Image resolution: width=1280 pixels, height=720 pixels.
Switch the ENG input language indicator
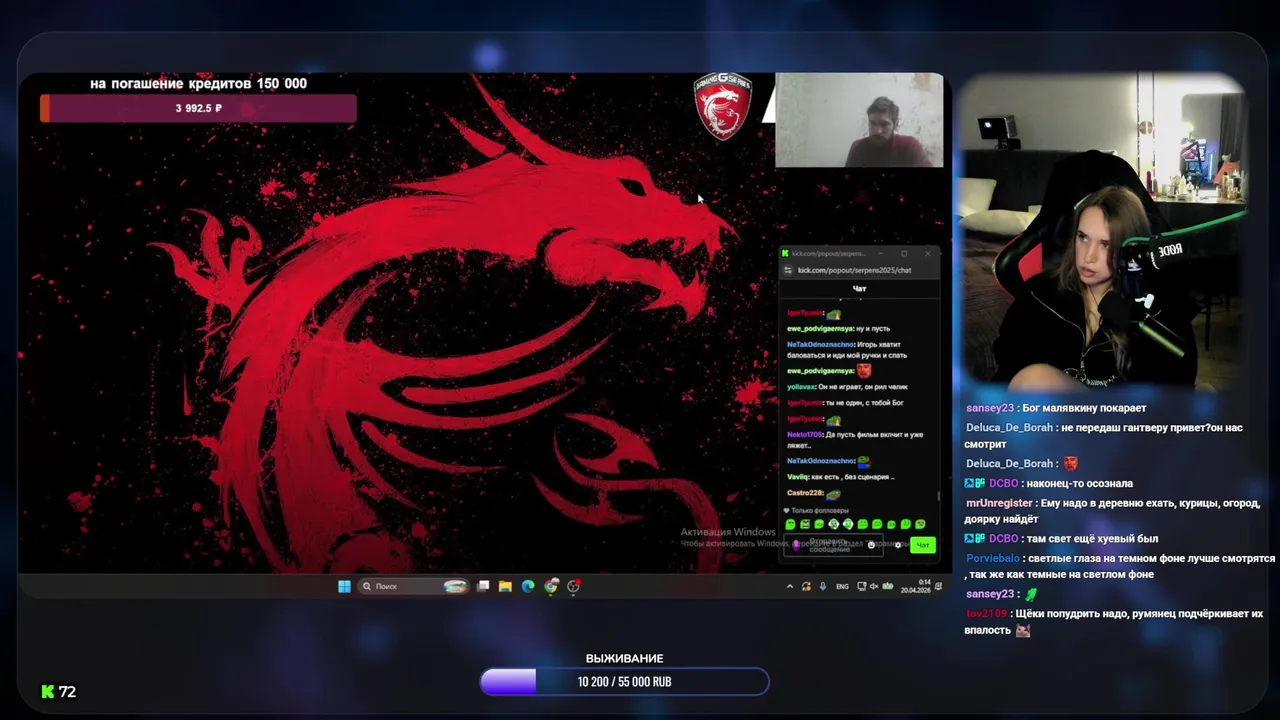coord(842,587)
